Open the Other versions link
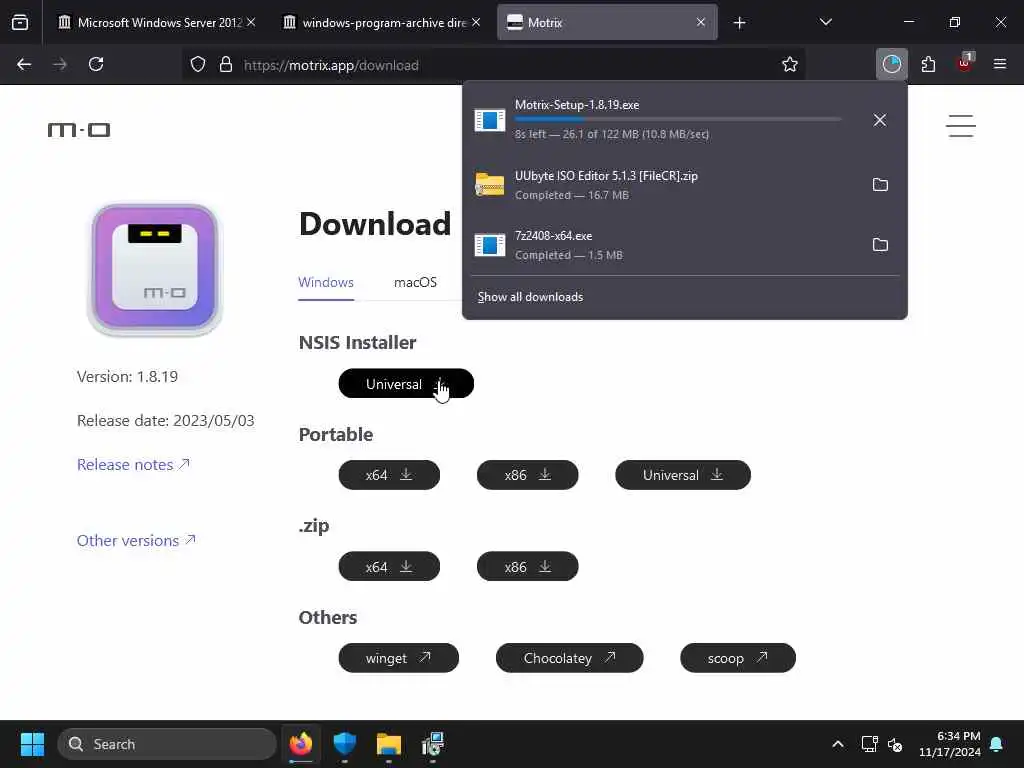Screen dimensions: 1024x768 pos(136,541)
